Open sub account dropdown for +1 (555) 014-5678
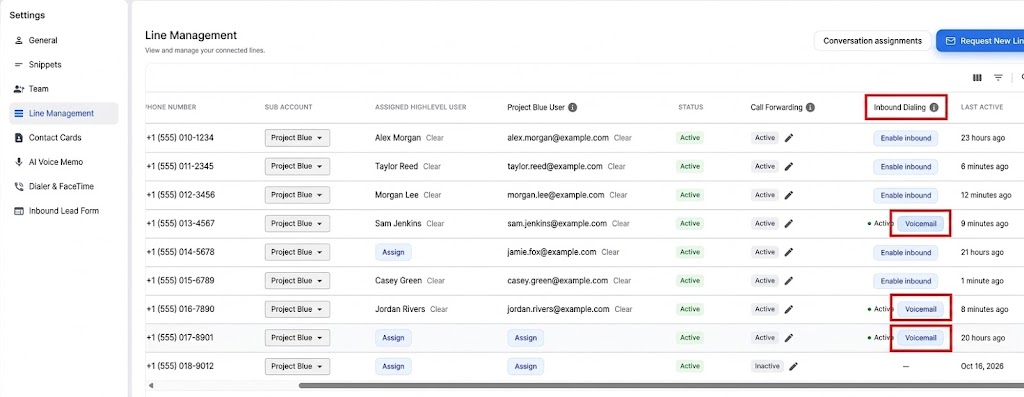 (x=297, y=252)
